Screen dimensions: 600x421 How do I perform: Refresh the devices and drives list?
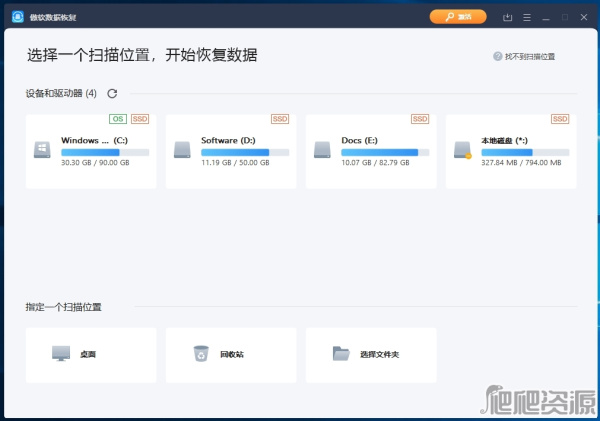click(112, 93)
